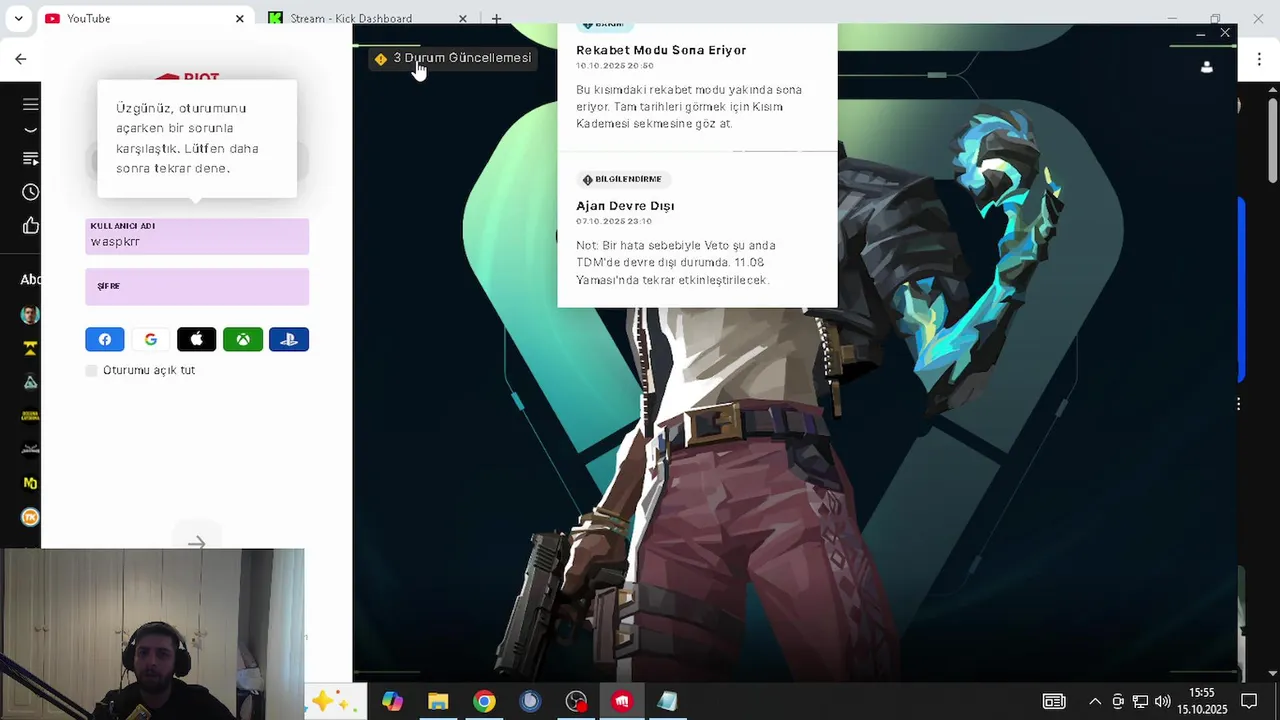Viewport: 1280px width, 720px height.
Task: Sign in with PlayStation button
Action: tap(289, 339)
